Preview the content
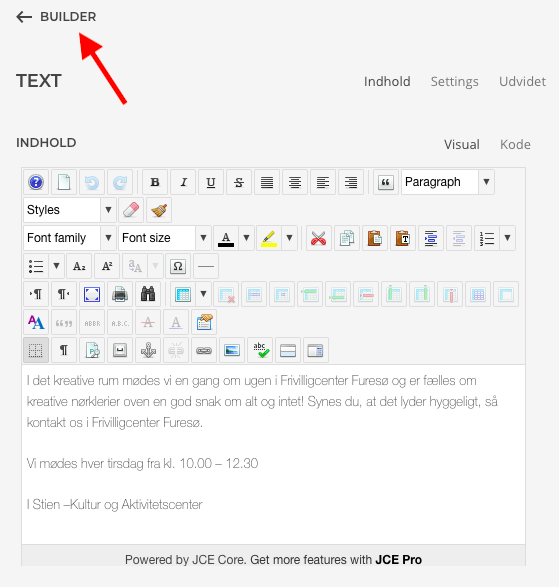The height and width of the screenshot is (587, 559). 92,350
